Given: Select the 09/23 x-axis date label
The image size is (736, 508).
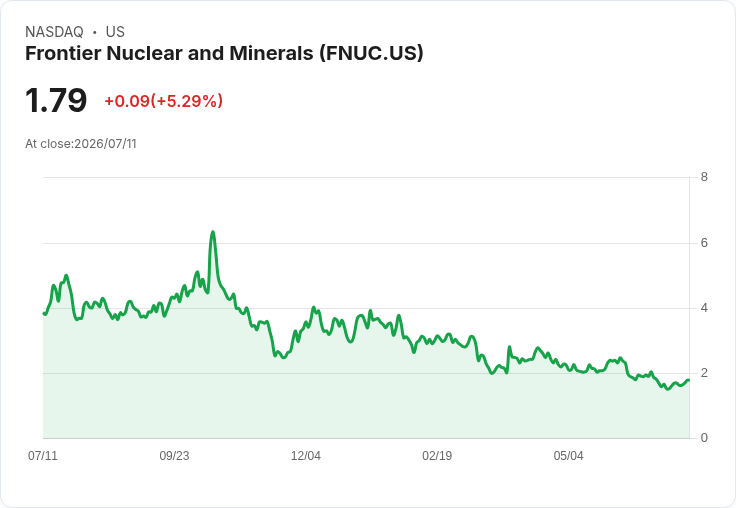Looking at the screenshot, I should point(174,456).
